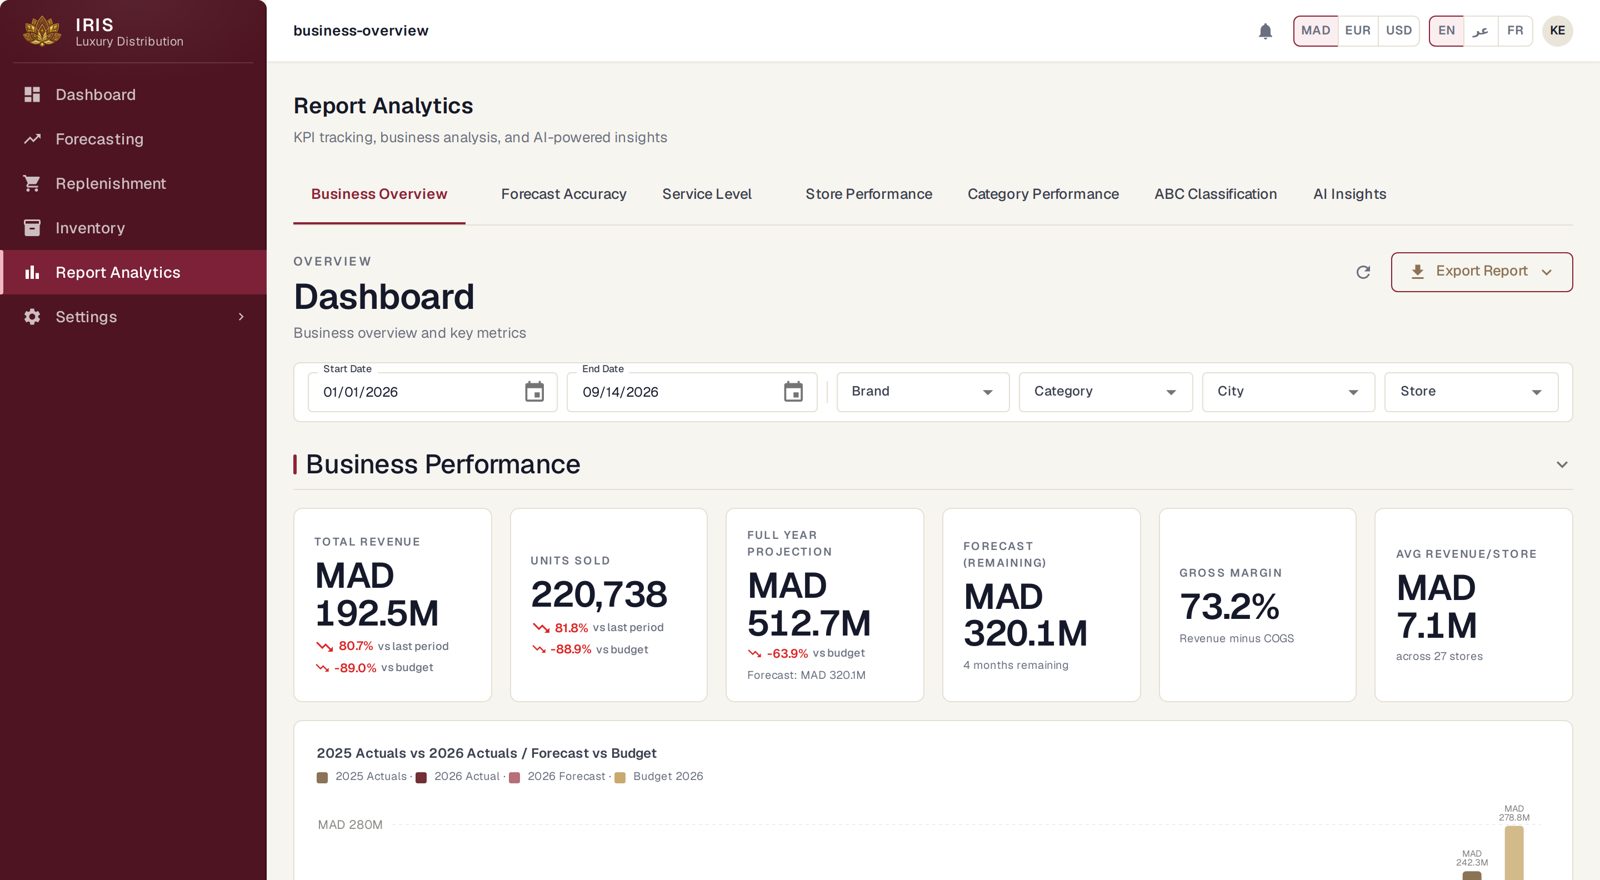
Task: Click the refresh dashboard icon
Action: pyautogui.click(x=1363, y=272)
